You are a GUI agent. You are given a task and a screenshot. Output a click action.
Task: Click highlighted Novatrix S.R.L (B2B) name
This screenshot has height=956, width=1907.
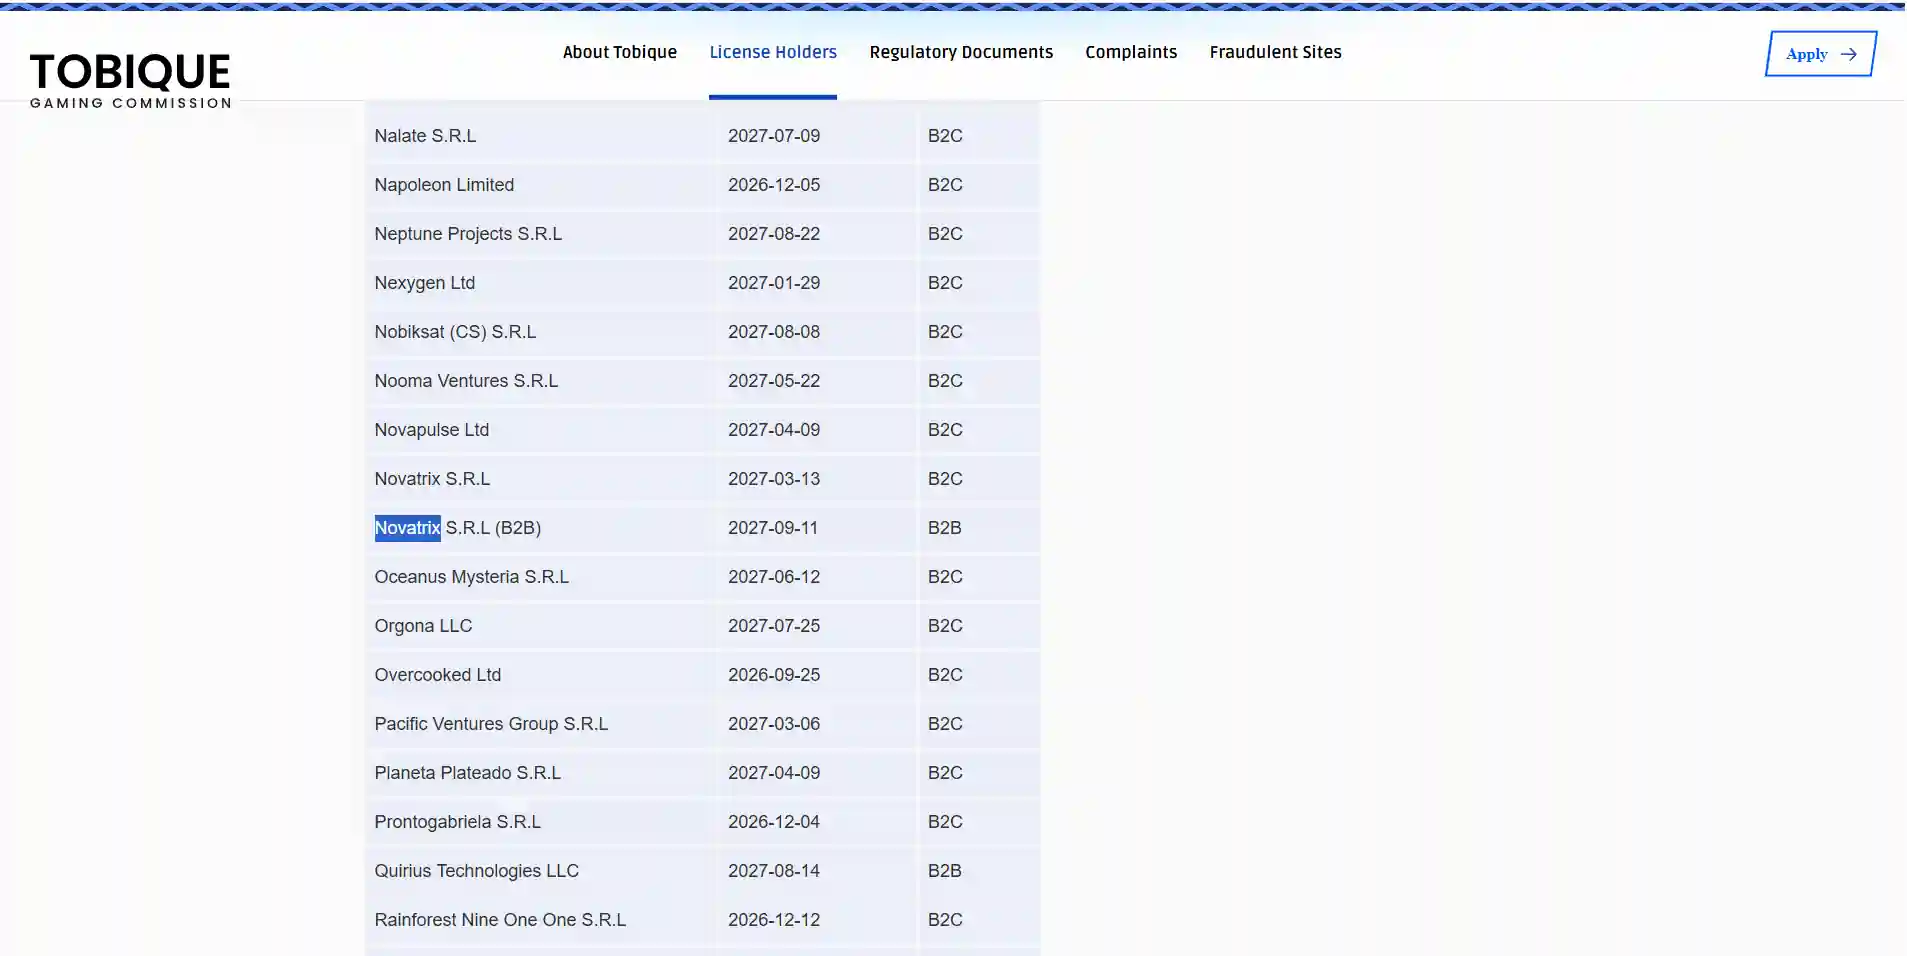point(457,528)
